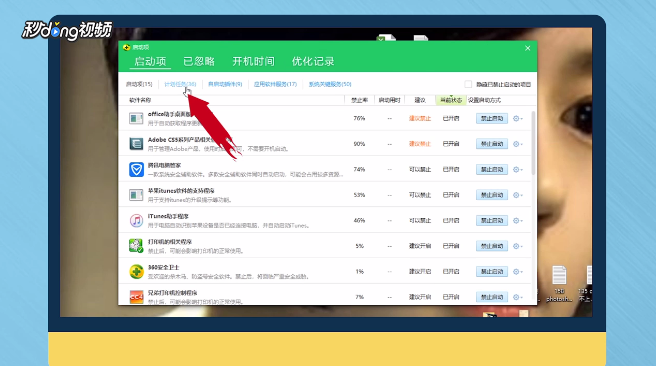656x366 pixels.
Task: Click the office助手 row icon
Action: click(x=136, y=118)
